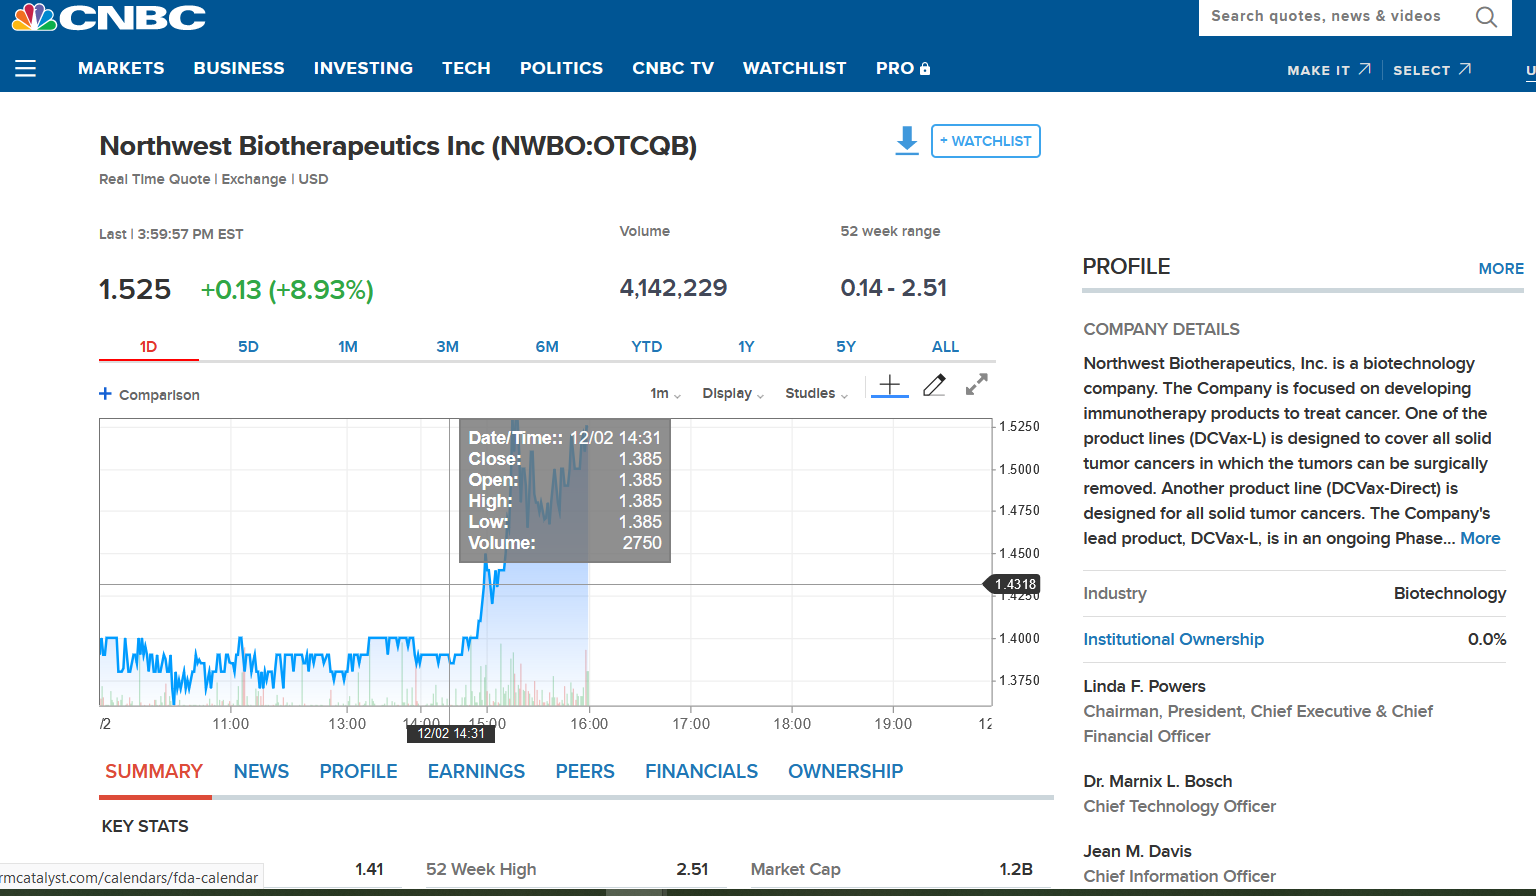Switch to the EARNINGS tab
The height and width of the screenshot is (896, 1536).
pos(476,771)
